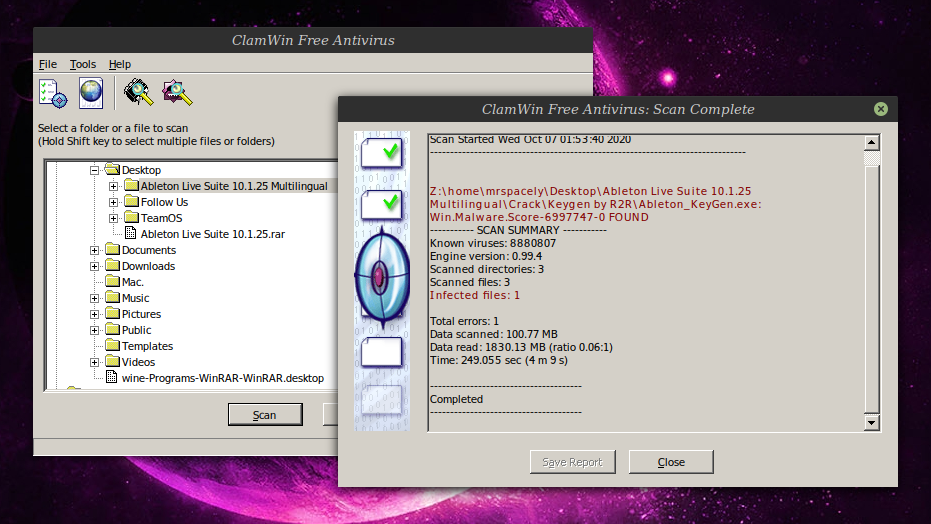The width and height of the screenshot is (931, 524).
Task: Expand the Ableton Live Suite 10.1.25 Multilingual folder
Action: (x=113, y=186)
